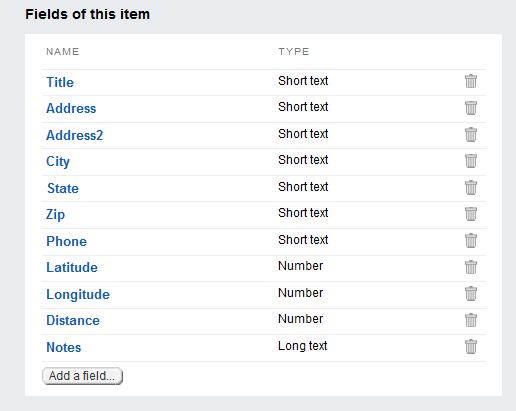Open the Longitude field link

[78, 295]
